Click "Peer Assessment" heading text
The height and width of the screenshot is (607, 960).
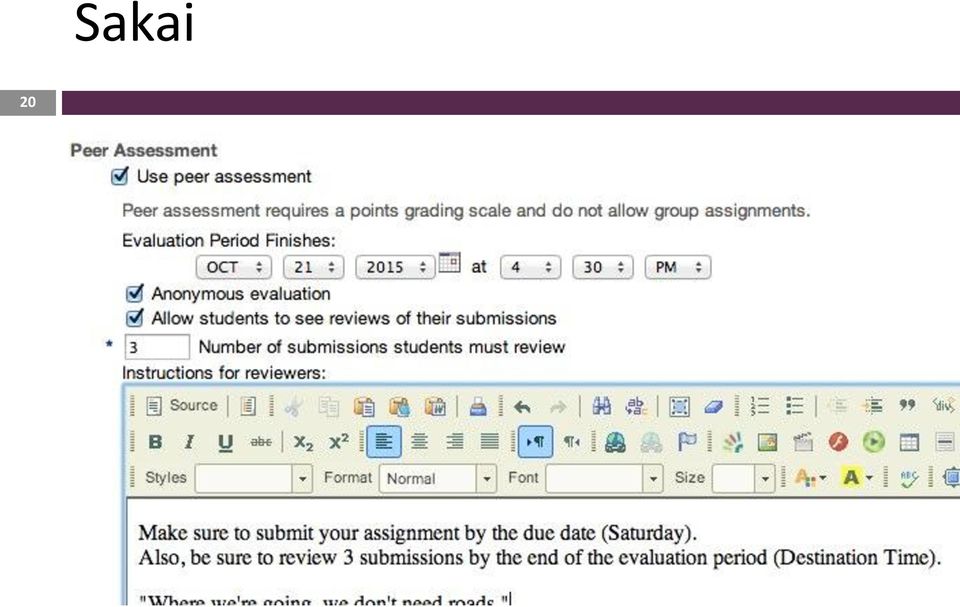coord(143,150)
